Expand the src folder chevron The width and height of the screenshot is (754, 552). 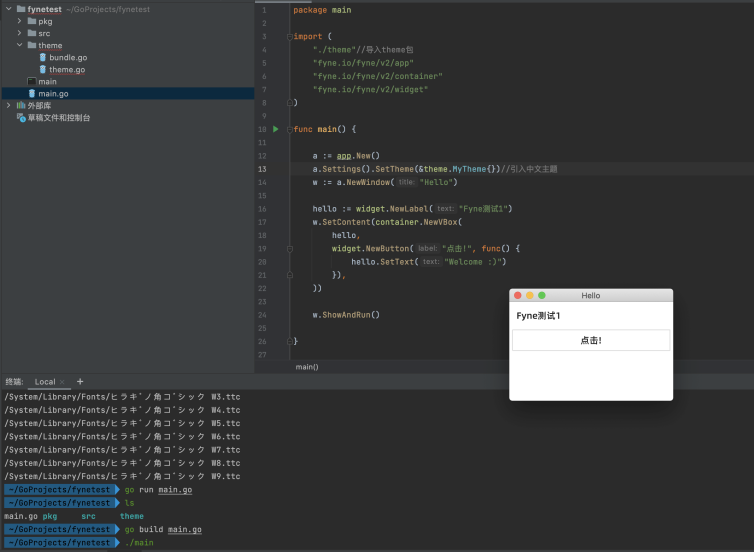coord(20,33)
